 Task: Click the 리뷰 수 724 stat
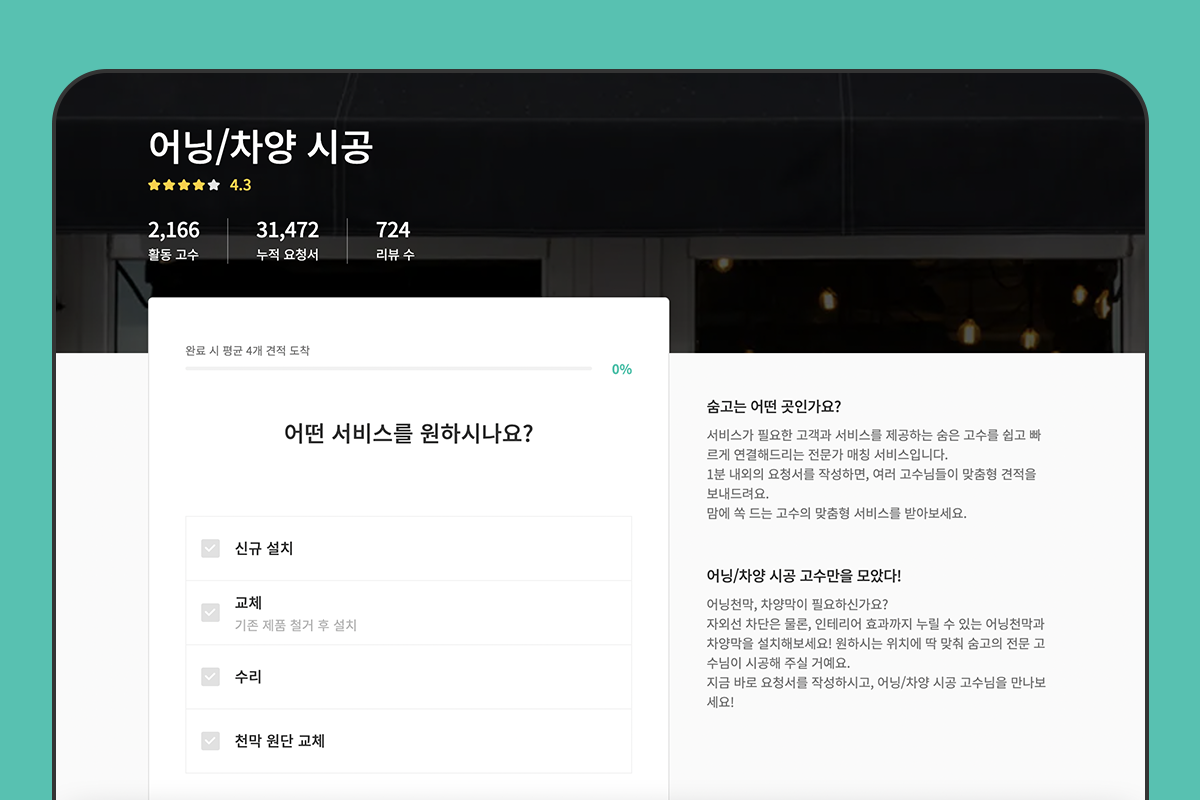click(x=390, y=229)
